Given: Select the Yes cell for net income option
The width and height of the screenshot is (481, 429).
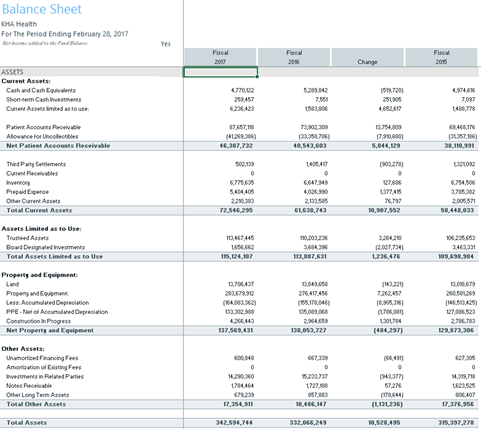Looking at the screenshot, I should point(166,44).
